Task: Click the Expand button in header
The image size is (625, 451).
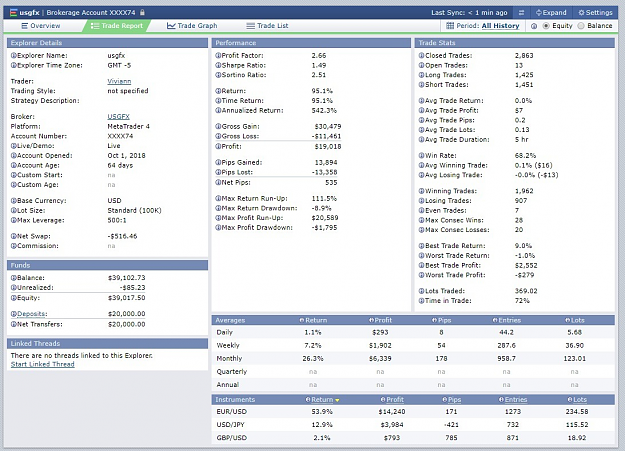Action: coord(551,12)
